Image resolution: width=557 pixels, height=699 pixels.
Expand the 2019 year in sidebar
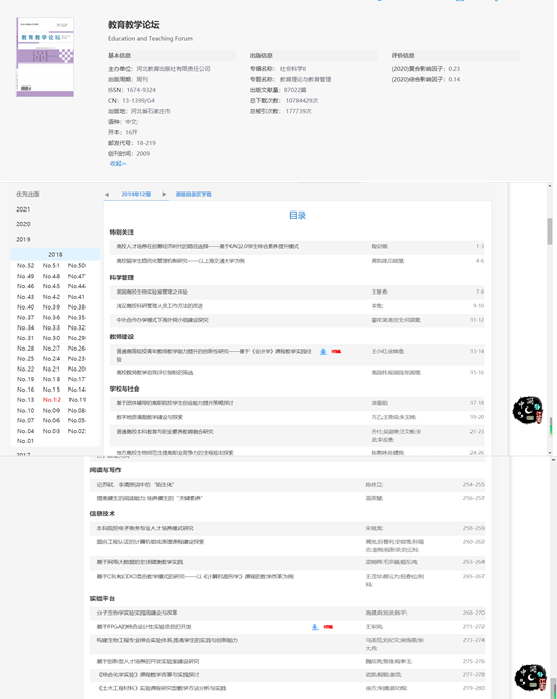pos(23,239)
